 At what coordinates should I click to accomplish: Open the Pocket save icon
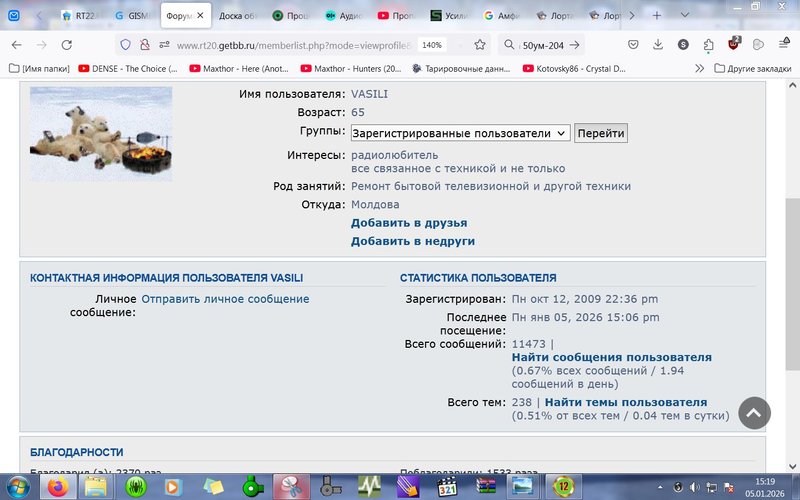(x=633, y=45)
